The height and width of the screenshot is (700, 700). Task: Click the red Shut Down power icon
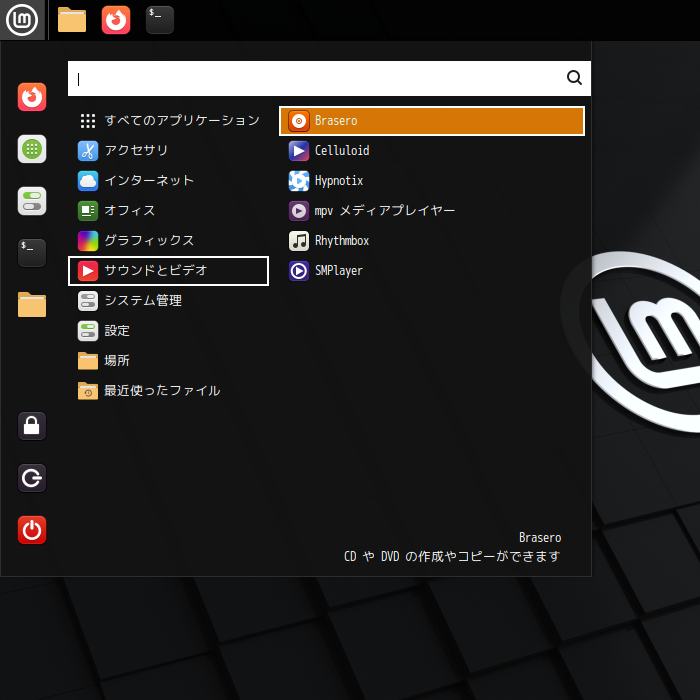32,530
